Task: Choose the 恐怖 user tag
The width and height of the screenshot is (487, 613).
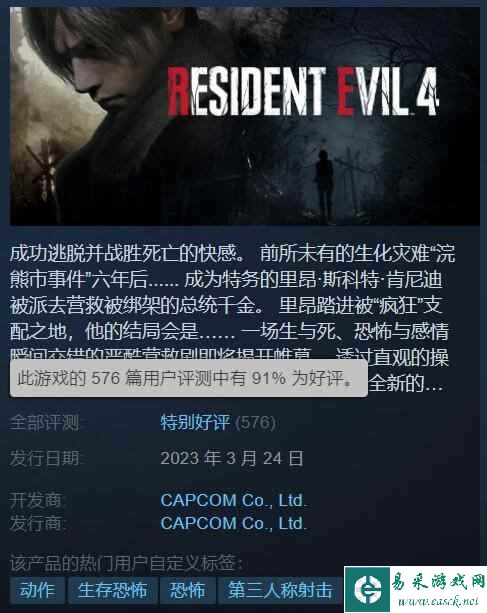Action: point(187,590)
